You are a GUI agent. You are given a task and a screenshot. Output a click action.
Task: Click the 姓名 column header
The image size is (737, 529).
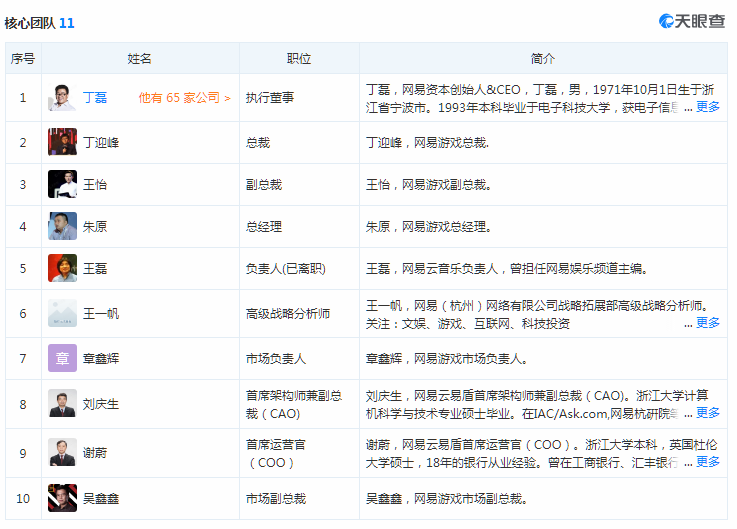pos(140,59)
